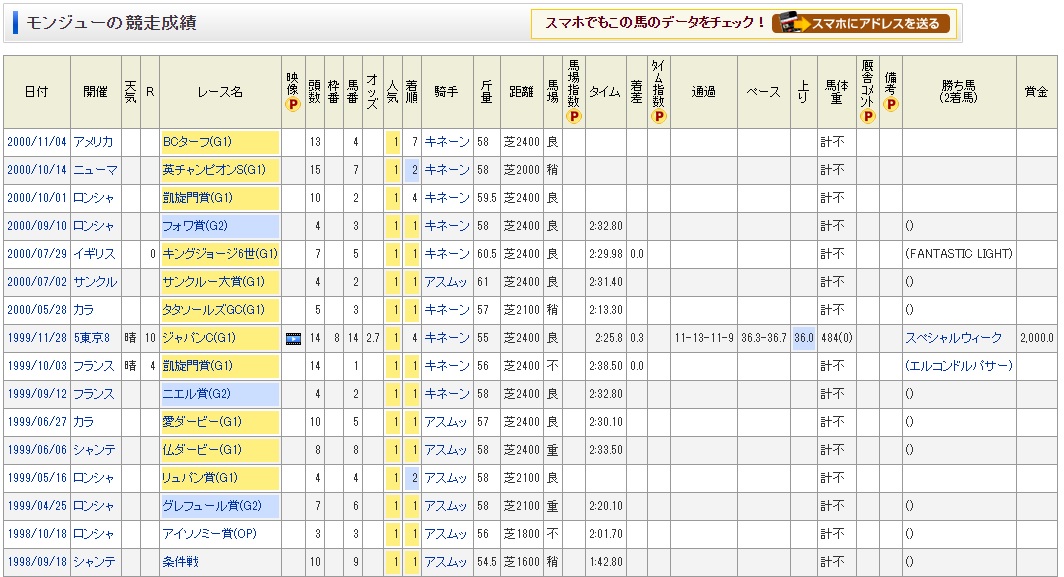Screen dimensions: 1064x577
Task: Click the P icon under タイム指数 header
Action: coord(658,117)
